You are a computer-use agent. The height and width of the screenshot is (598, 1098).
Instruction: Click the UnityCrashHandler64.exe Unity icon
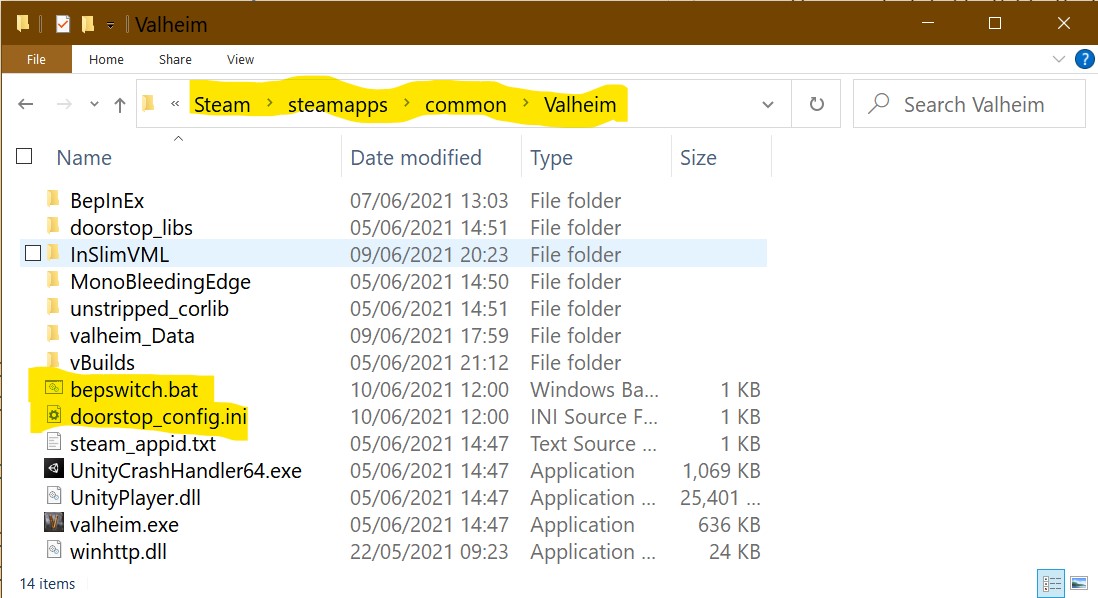pos(54,469)
